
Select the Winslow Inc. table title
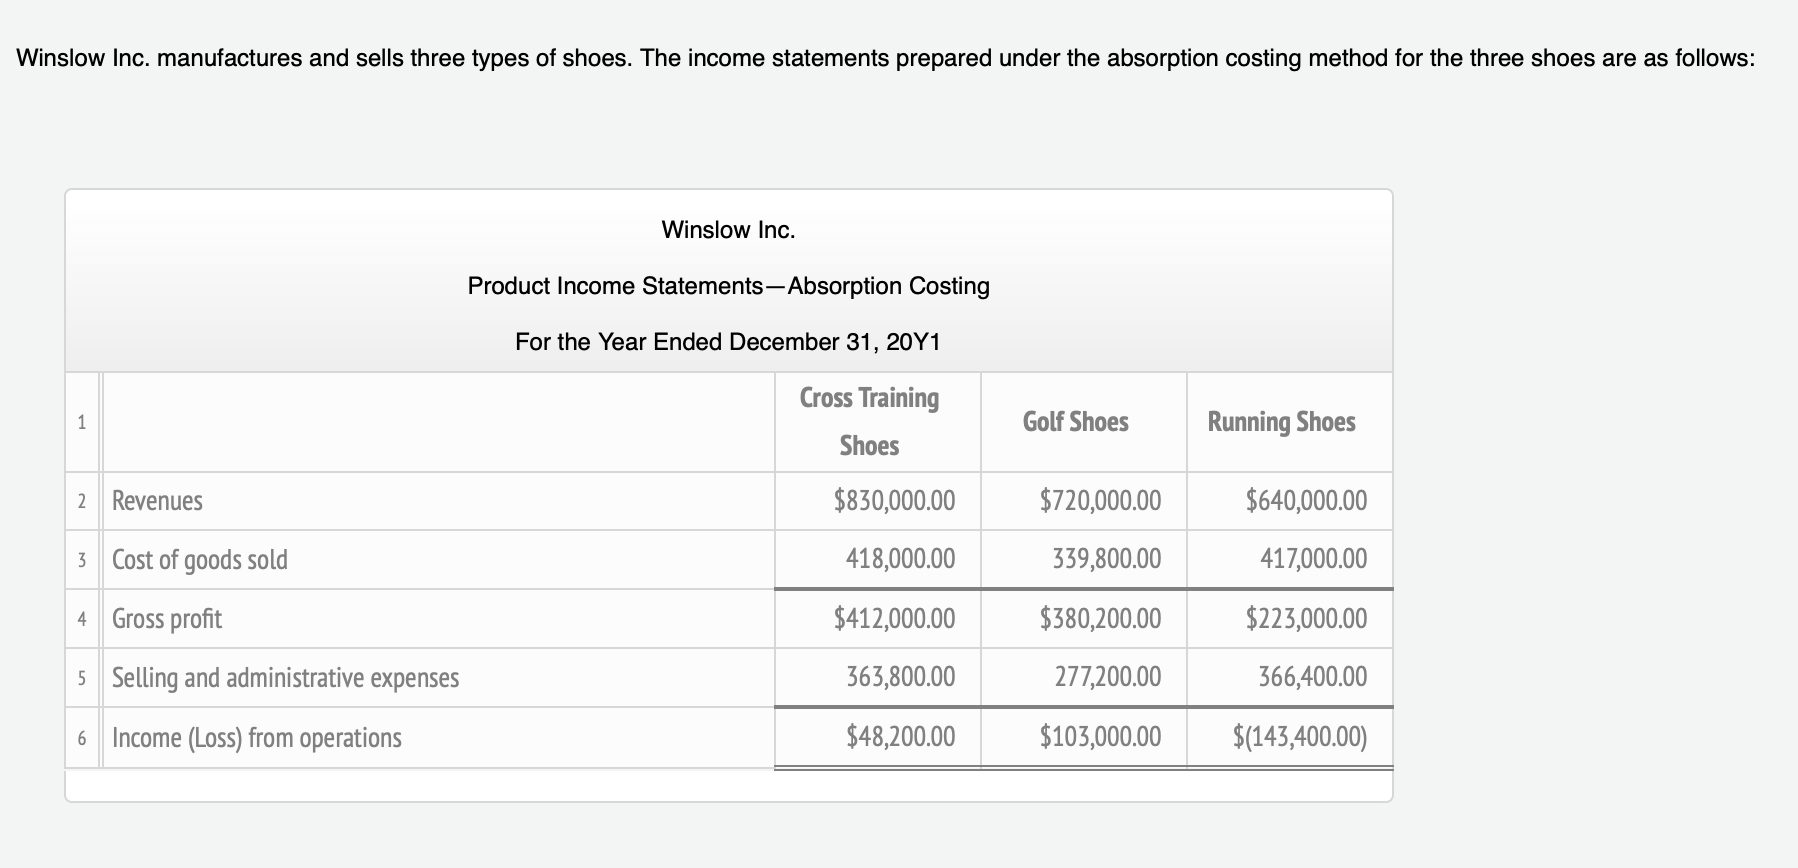[x=728, y=230]
